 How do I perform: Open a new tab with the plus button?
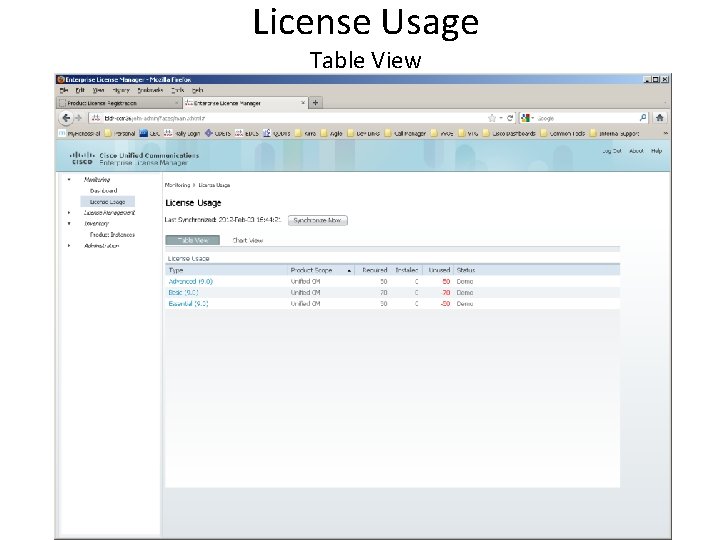(x=315, y=102)
